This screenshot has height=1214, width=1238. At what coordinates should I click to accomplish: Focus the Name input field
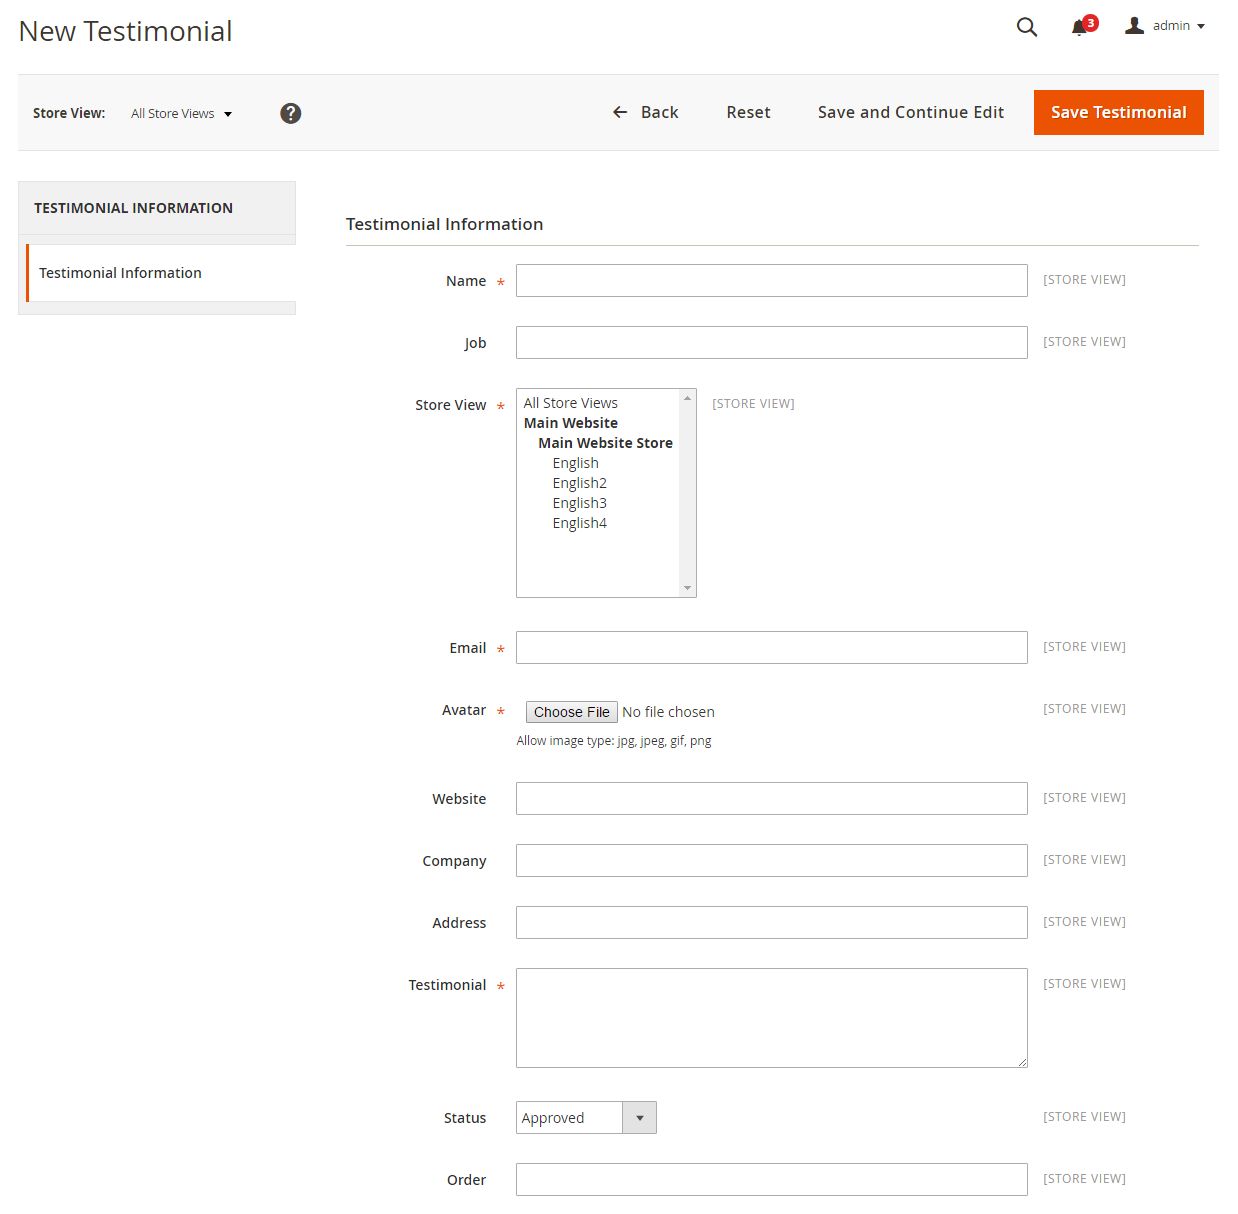point(771,281)
